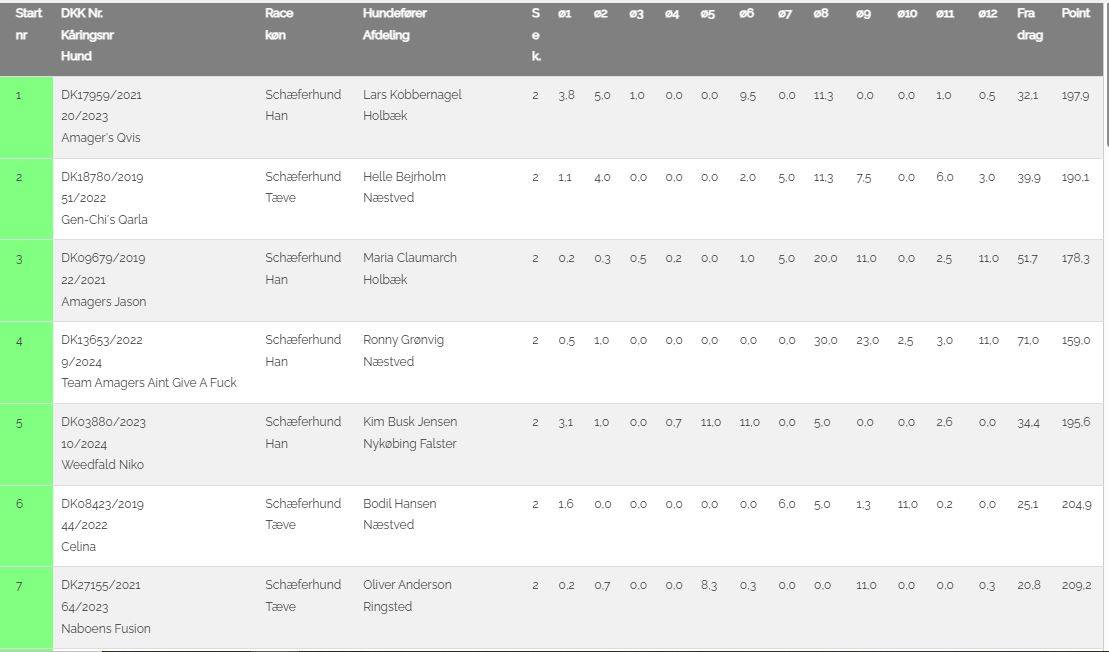Click the "Race køn" column header
Image resolution: width=1109 pixels, height=652 pixels.
coord(279,25)
